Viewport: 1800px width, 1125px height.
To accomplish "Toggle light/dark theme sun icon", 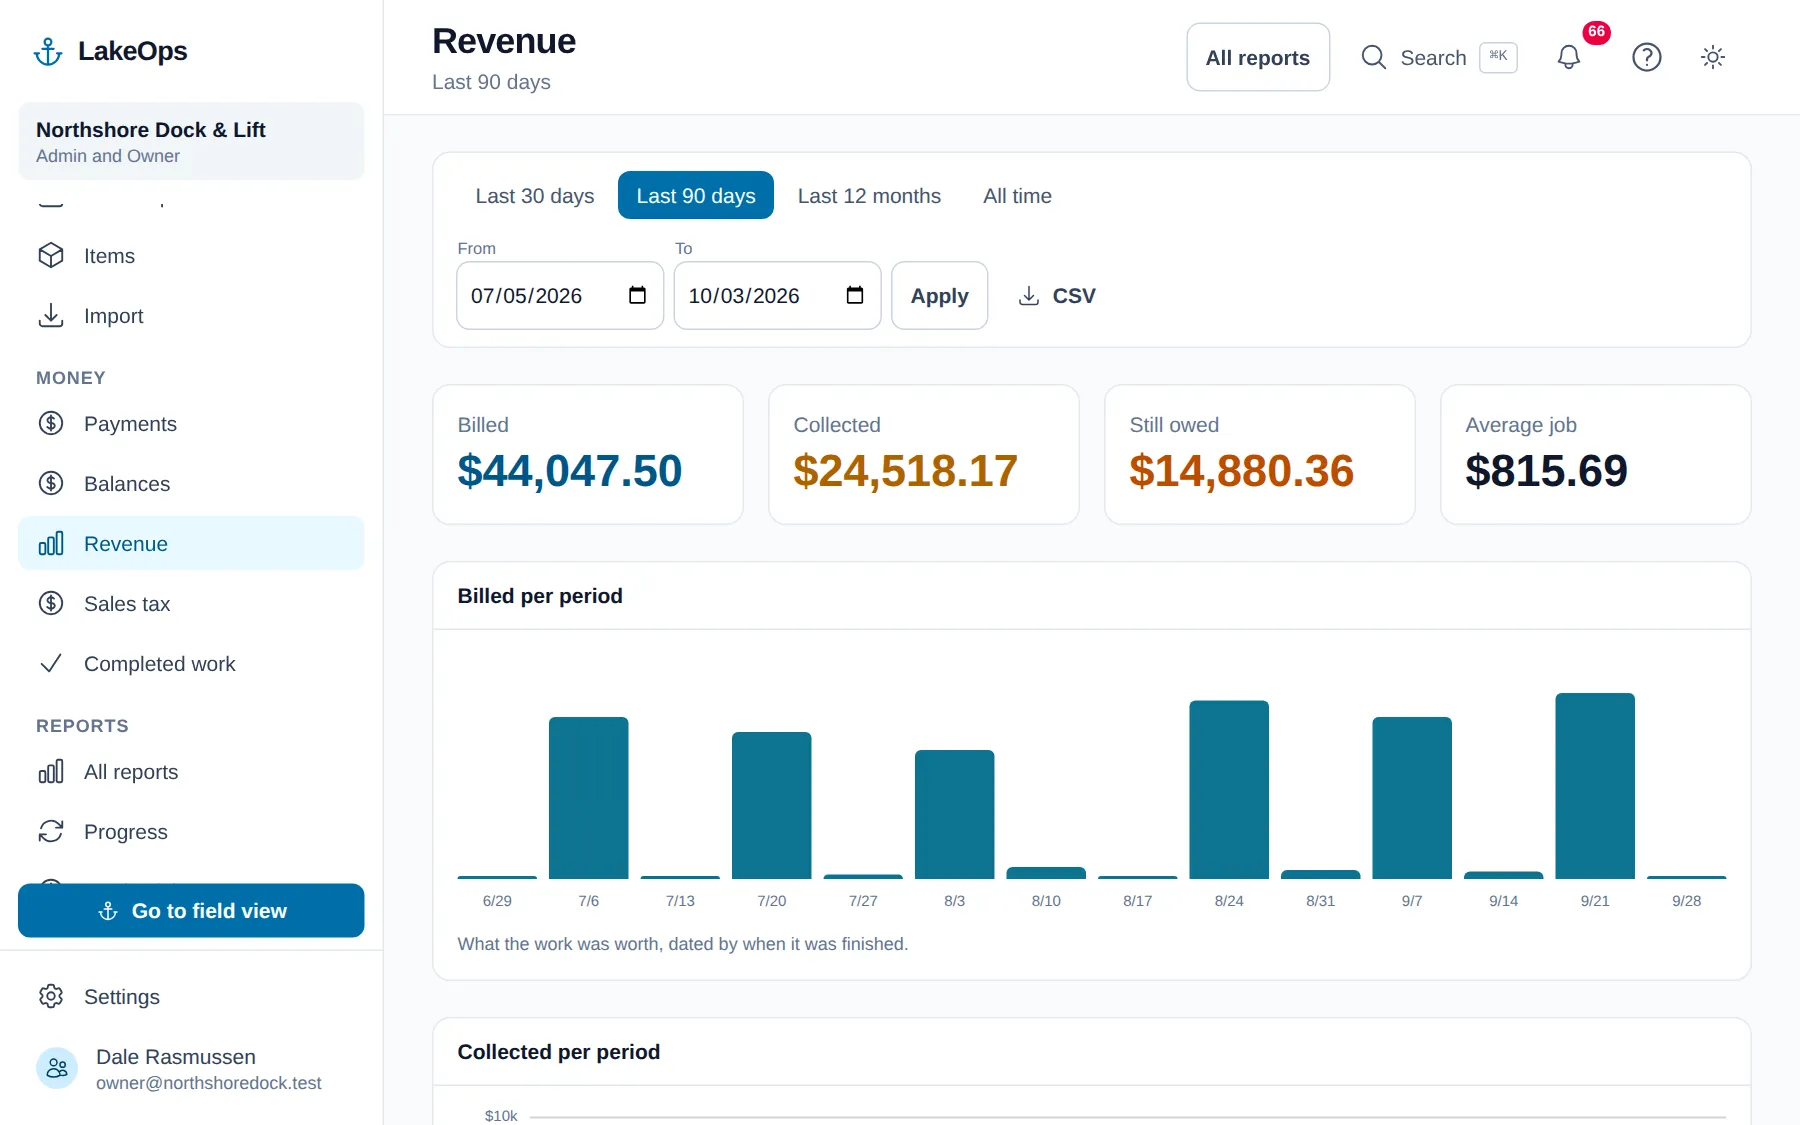I will pos(1713,57).
